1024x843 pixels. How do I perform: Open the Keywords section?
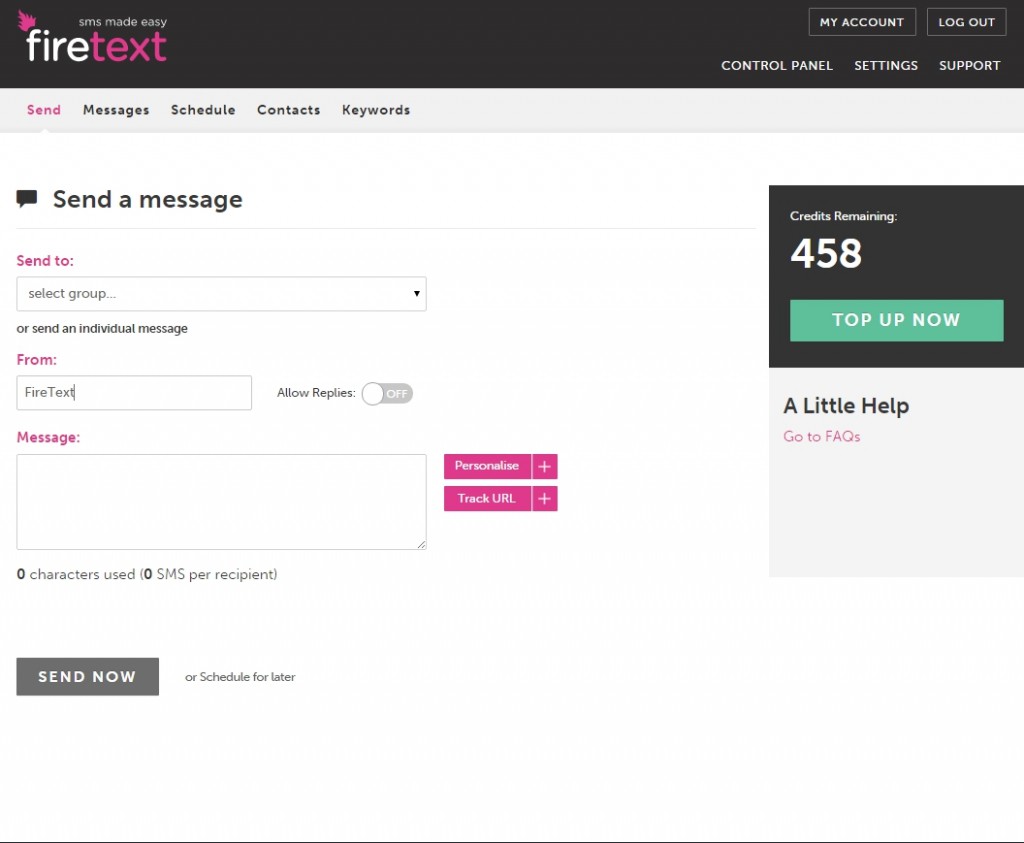click(x=376, y=110)
